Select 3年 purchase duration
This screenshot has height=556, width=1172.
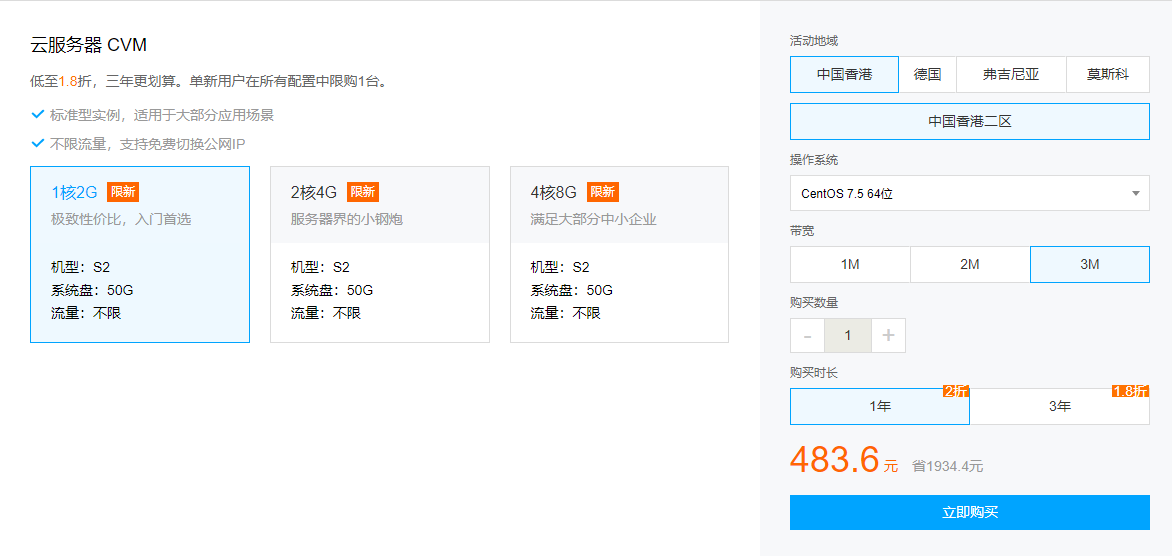click(x=1060, y=407)
